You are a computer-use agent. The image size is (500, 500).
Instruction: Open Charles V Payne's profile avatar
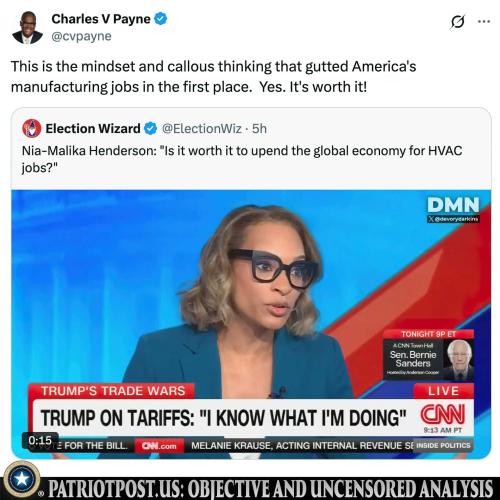[27, 28]
